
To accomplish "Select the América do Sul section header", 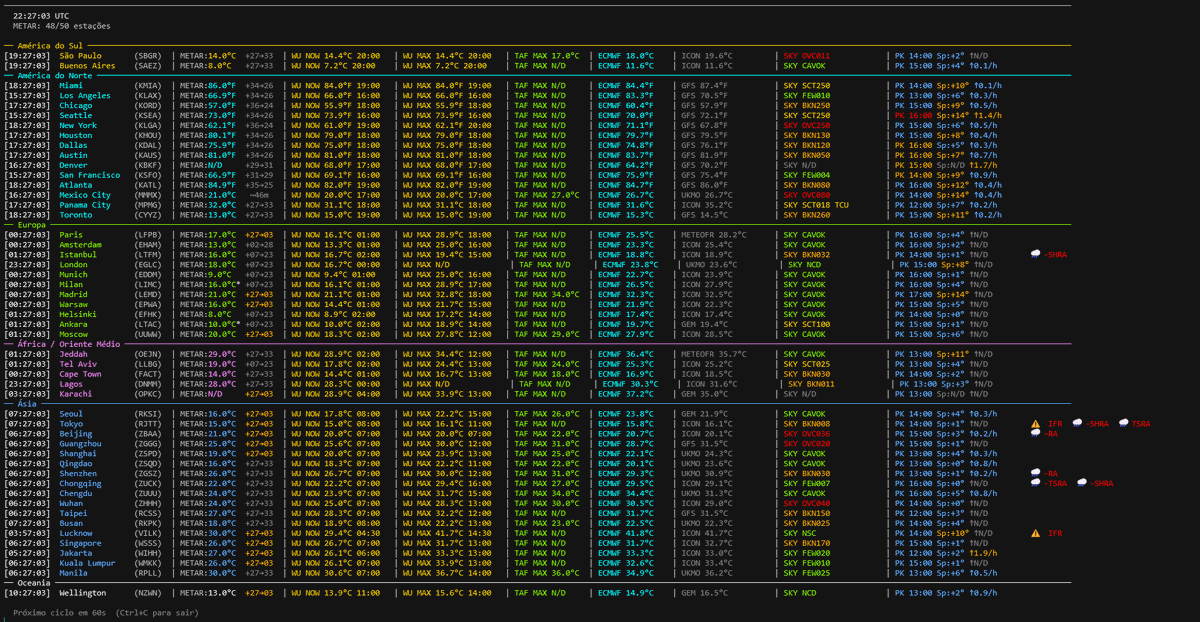I will click(x=49, y=45).
